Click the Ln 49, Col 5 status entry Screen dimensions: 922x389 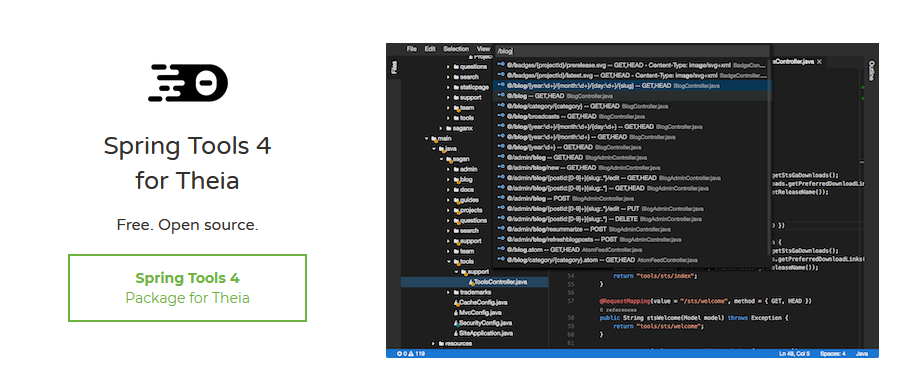point(794,354)
